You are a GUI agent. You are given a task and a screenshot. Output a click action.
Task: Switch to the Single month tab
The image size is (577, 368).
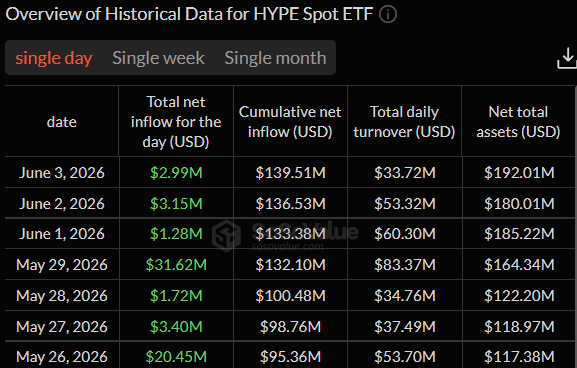[275, 58]
